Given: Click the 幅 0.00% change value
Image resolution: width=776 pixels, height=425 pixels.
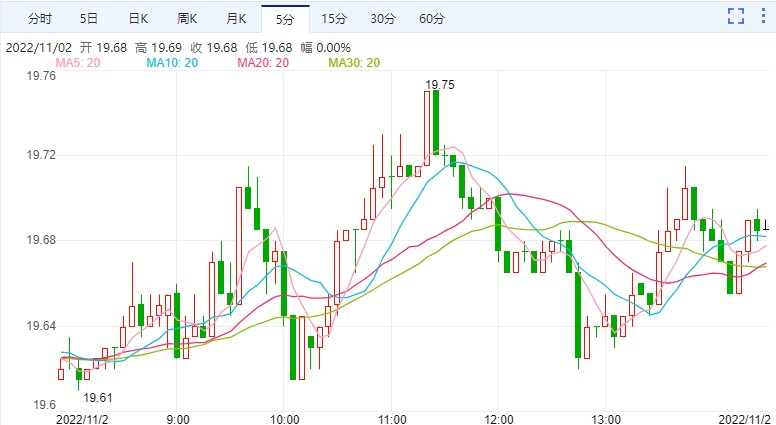Looking at the screenshot, I should 326,48.
